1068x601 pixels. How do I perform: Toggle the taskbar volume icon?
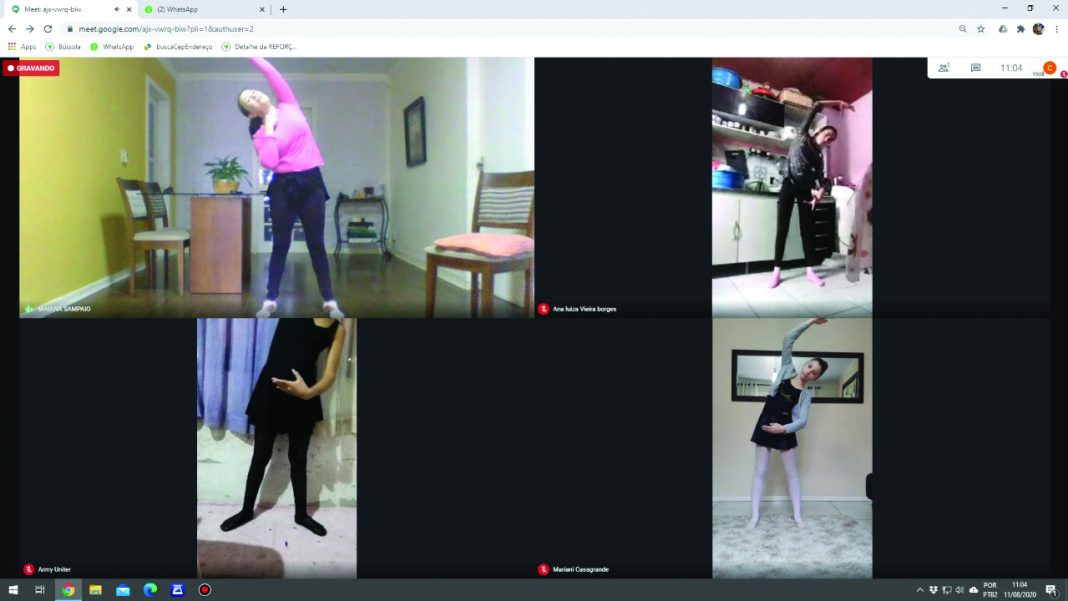point(959,590)
